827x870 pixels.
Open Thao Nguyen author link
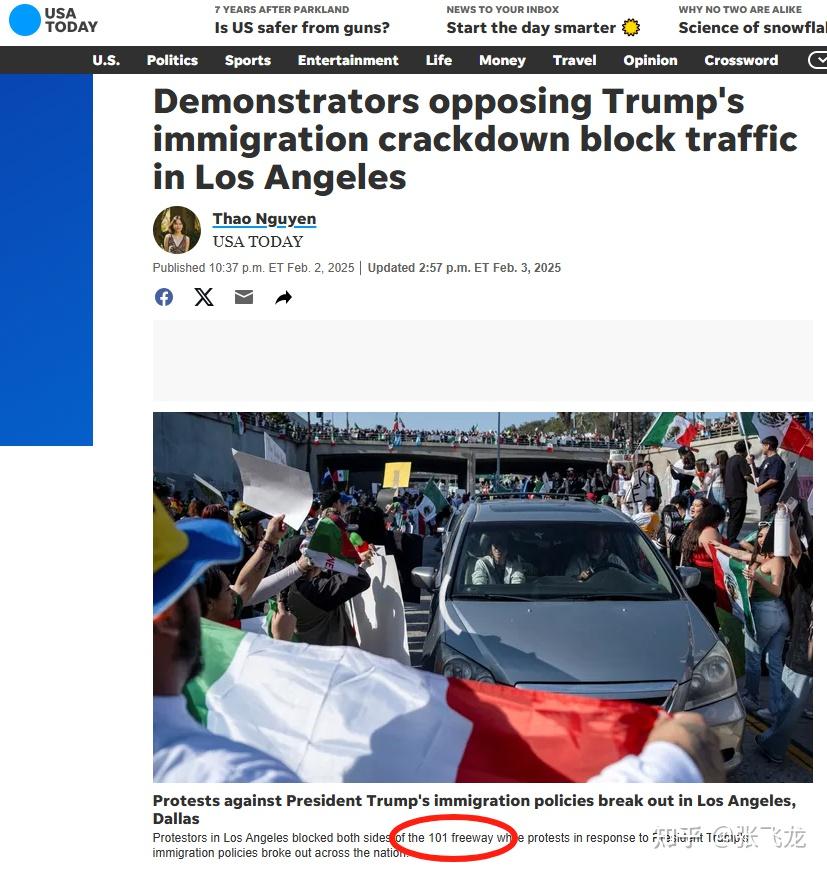264,219
